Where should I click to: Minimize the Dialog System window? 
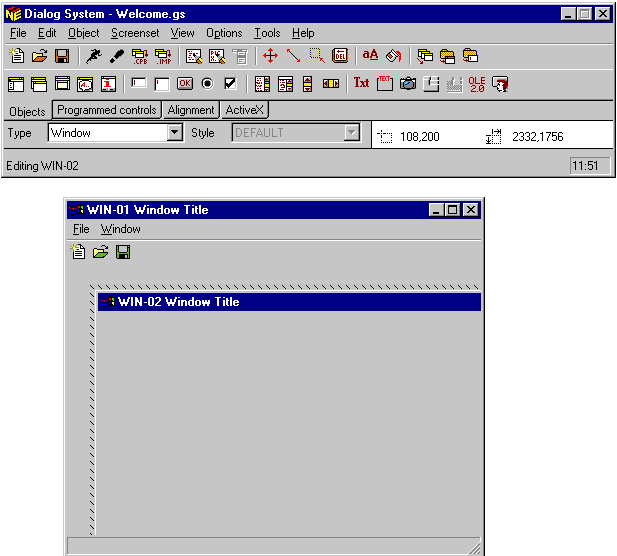(x=568, y=14)
